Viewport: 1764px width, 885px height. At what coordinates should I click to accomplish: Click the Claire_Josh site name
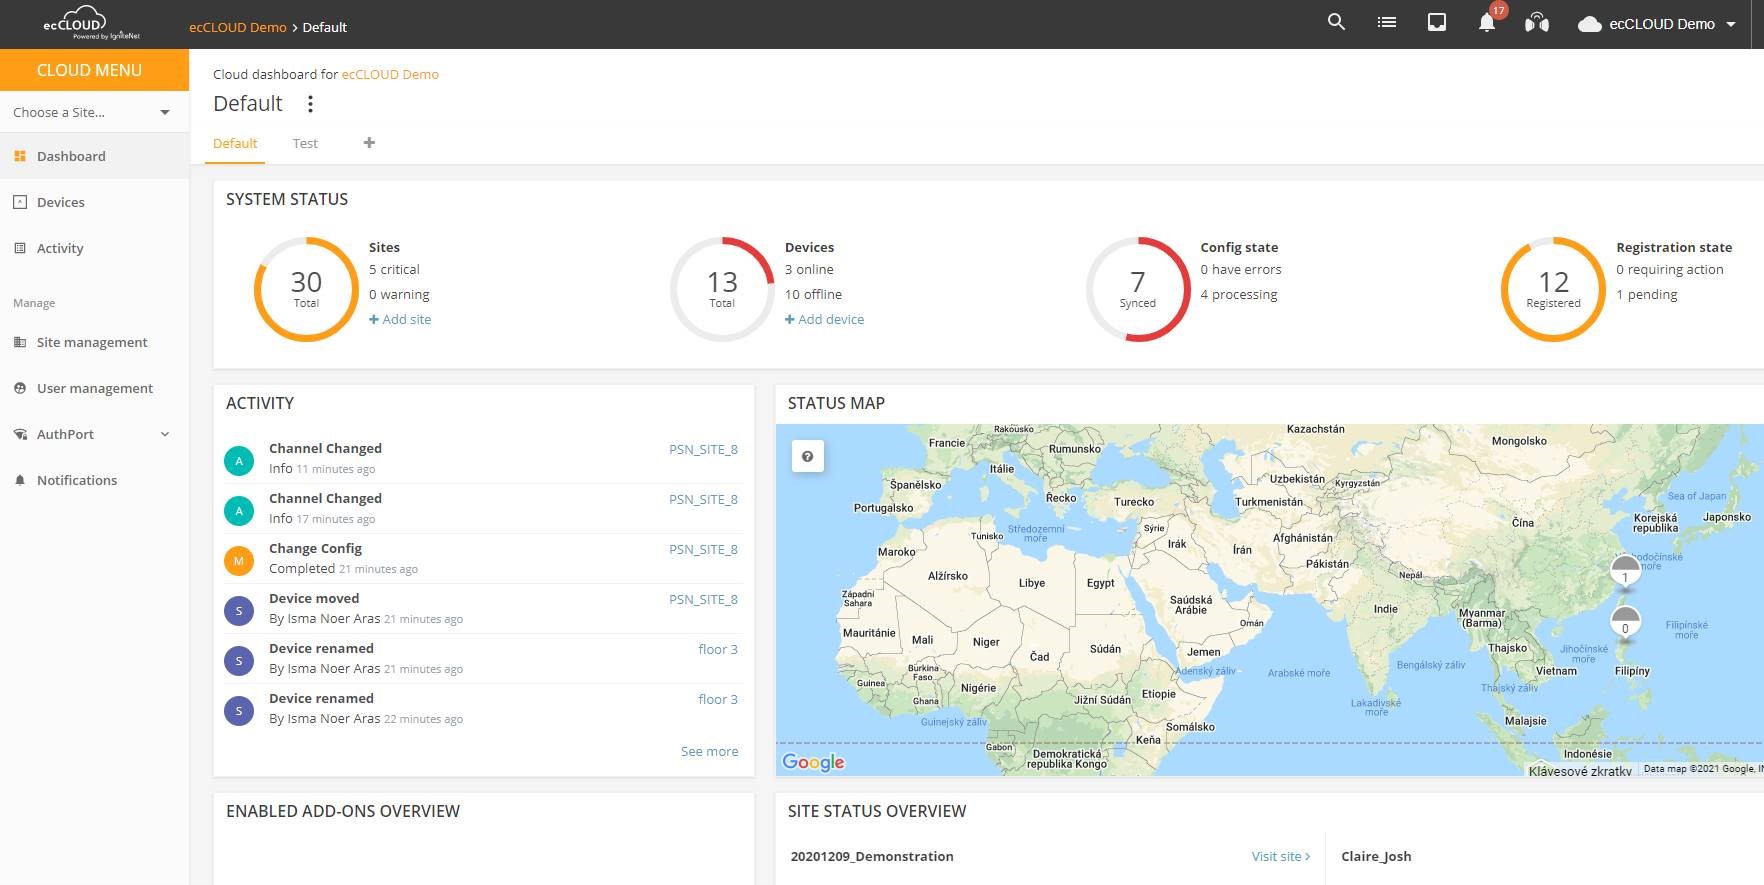pos(1376,856)
